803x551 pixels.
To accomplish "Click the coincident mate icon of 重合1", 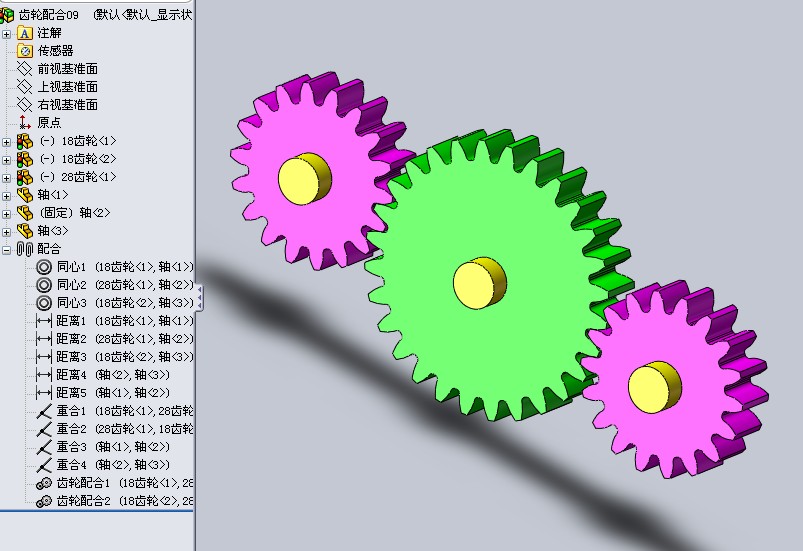I will [x=44, y=411].
